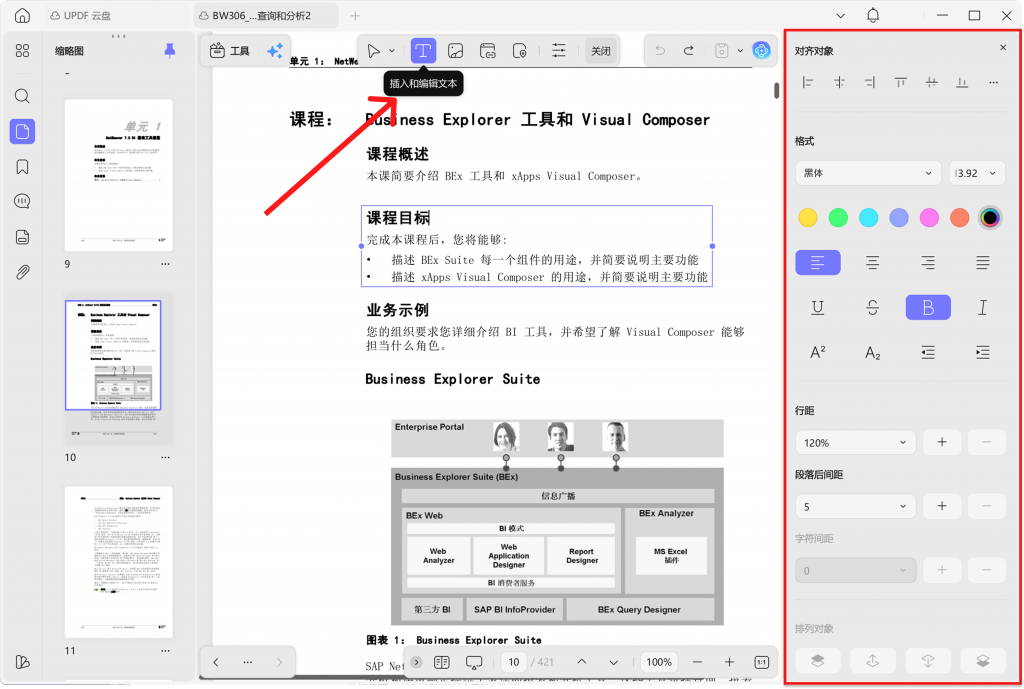Go to the next page arrow
Screen dimensions: 1024x689
[613, 662]
